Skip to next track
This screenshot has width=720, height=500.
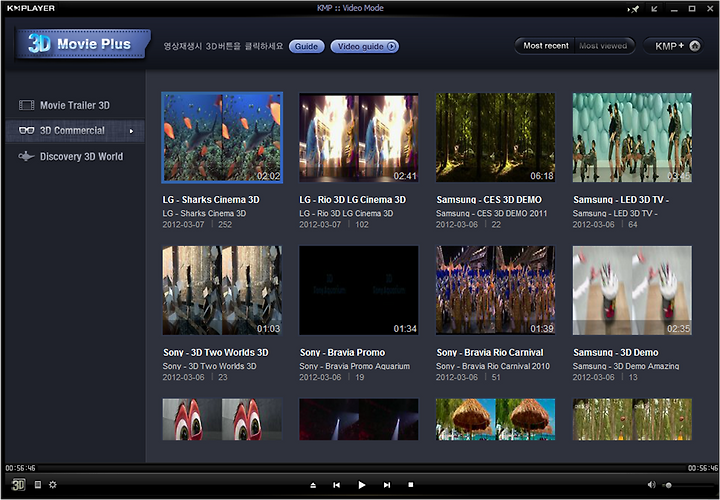tap(387, 485)
